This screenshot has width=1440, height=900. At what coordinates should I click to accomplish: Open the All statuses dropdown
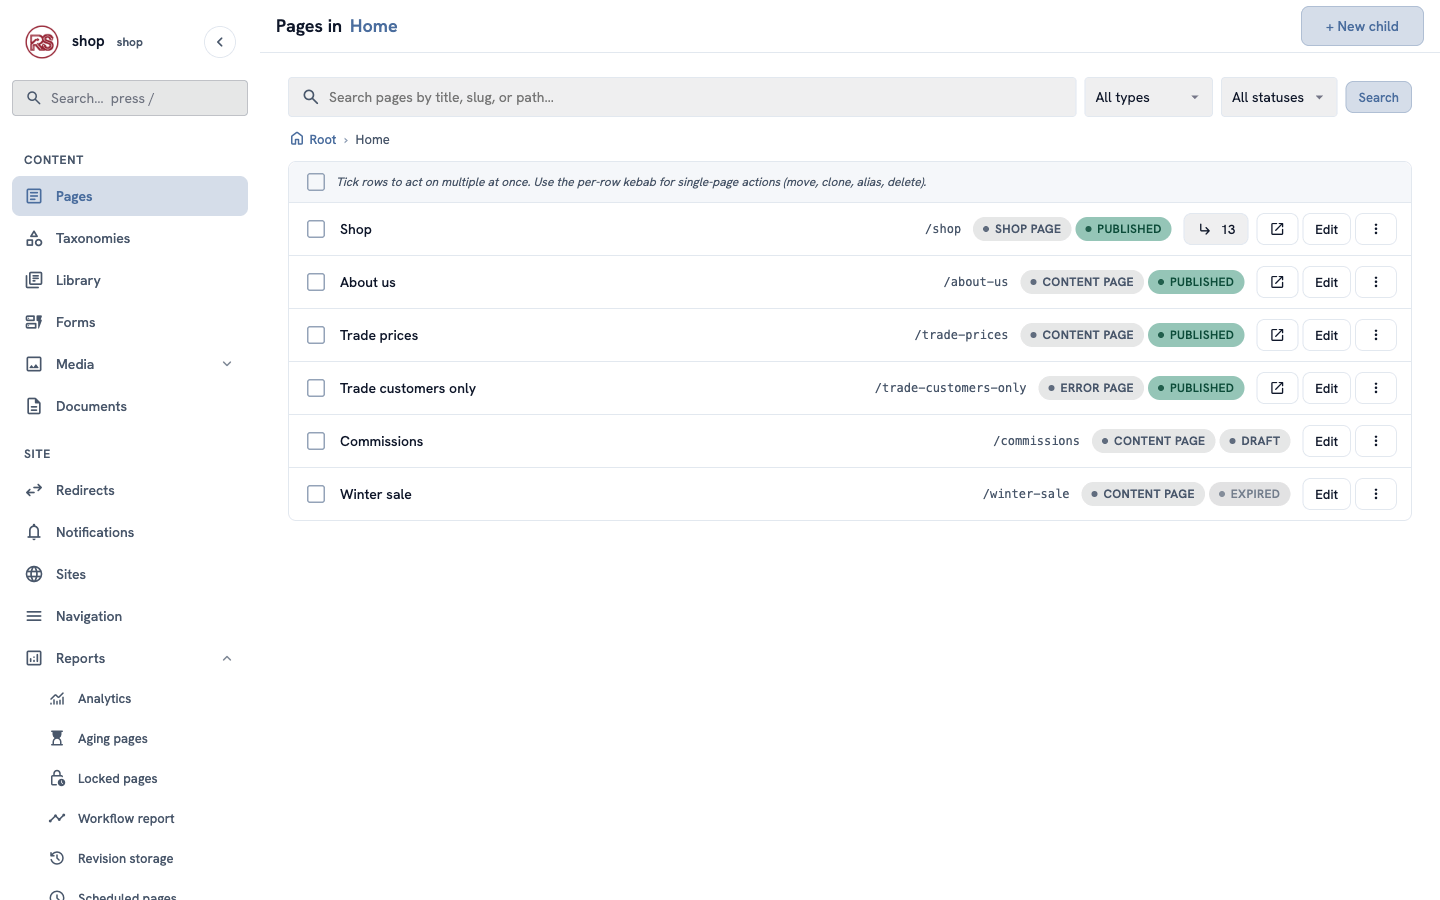click(x=1279, y=97)
